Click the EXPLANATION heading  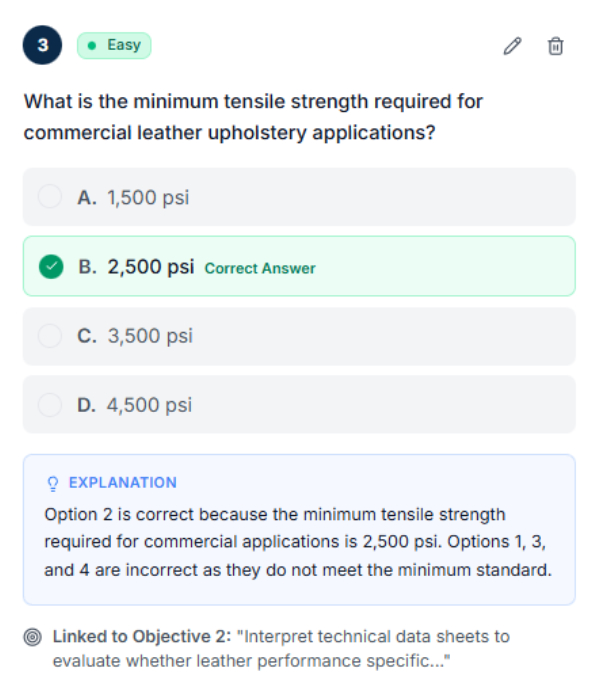pos(122,483)
